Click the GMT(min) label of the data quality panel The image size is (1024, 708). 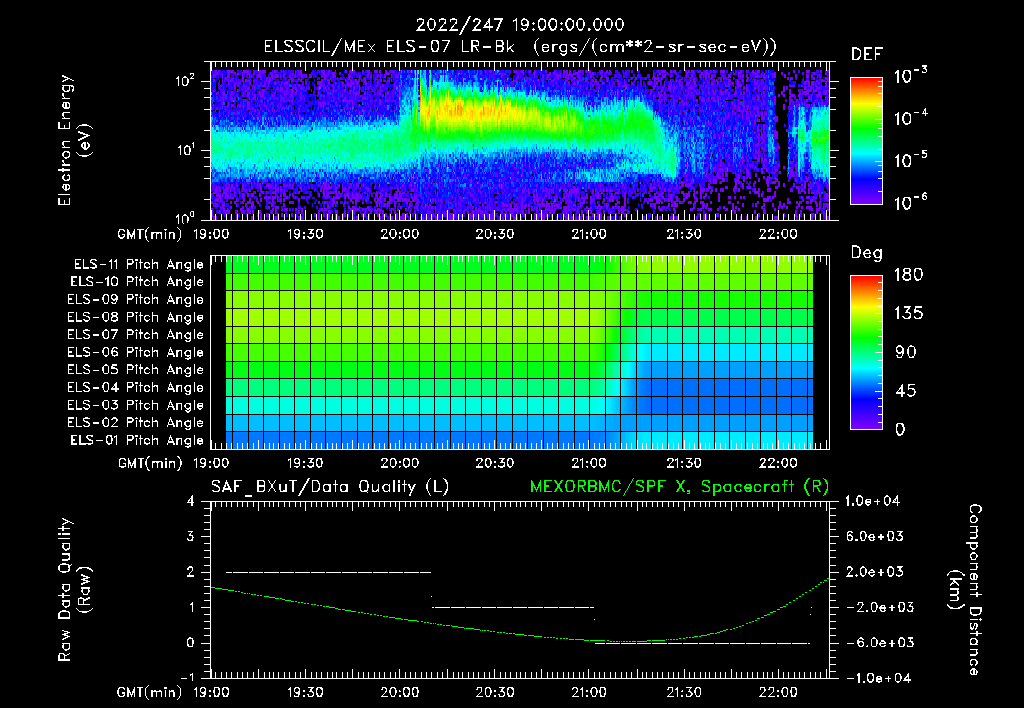[149, 692]
